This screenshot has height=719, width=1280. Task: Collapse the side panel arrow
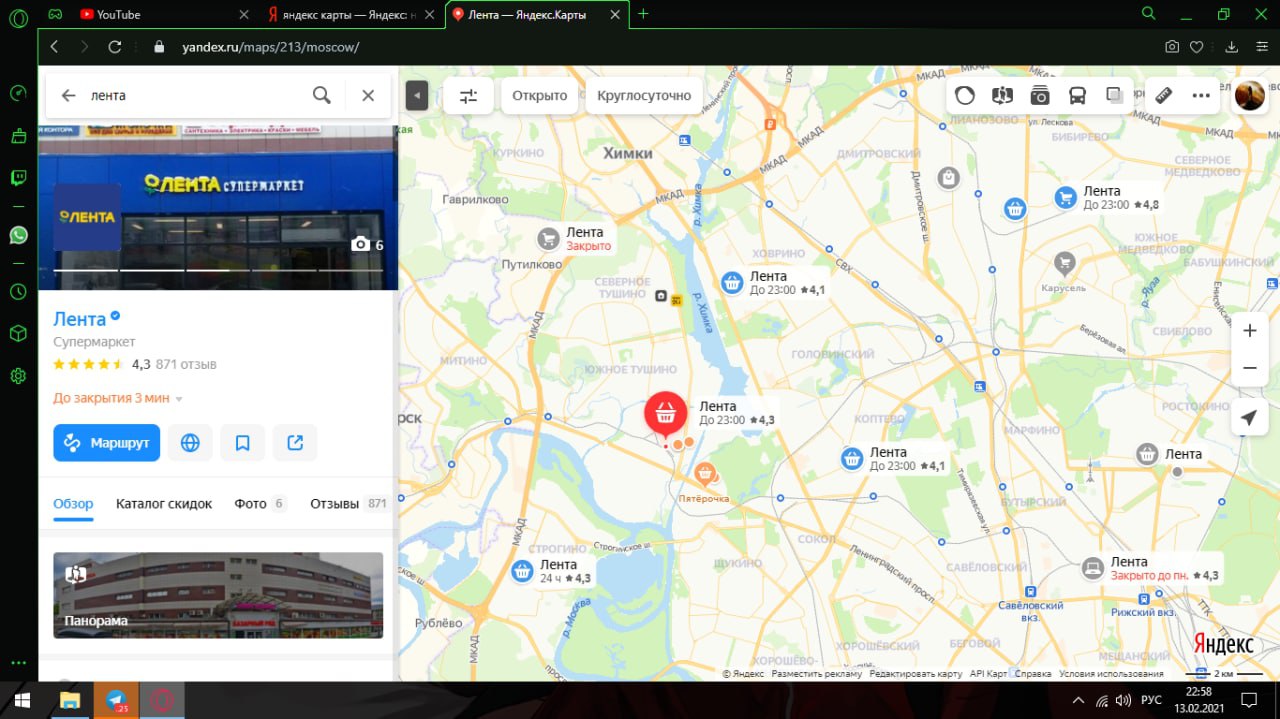[x=417, y=96]
